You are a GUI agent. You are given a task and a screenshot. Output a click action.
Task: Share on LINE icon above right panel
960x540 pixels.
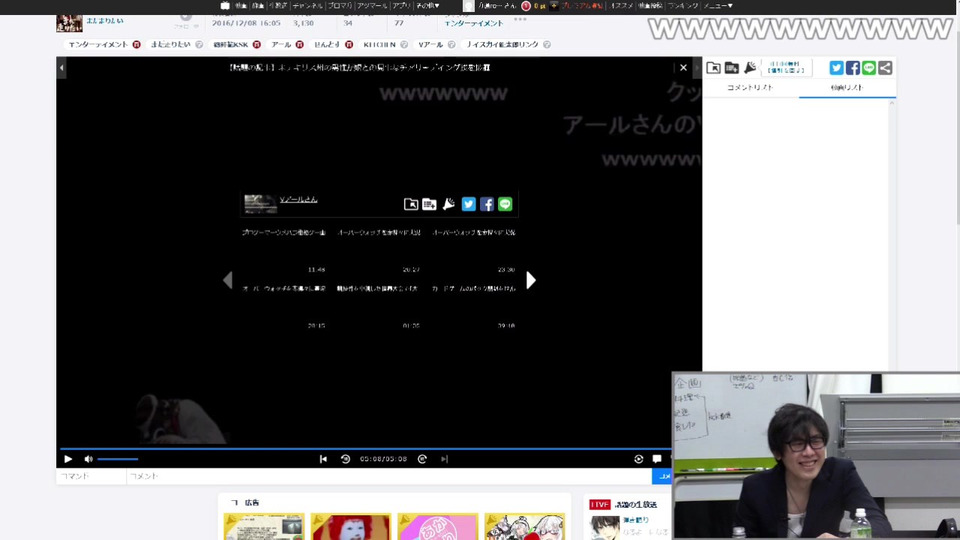coord(869,67)
